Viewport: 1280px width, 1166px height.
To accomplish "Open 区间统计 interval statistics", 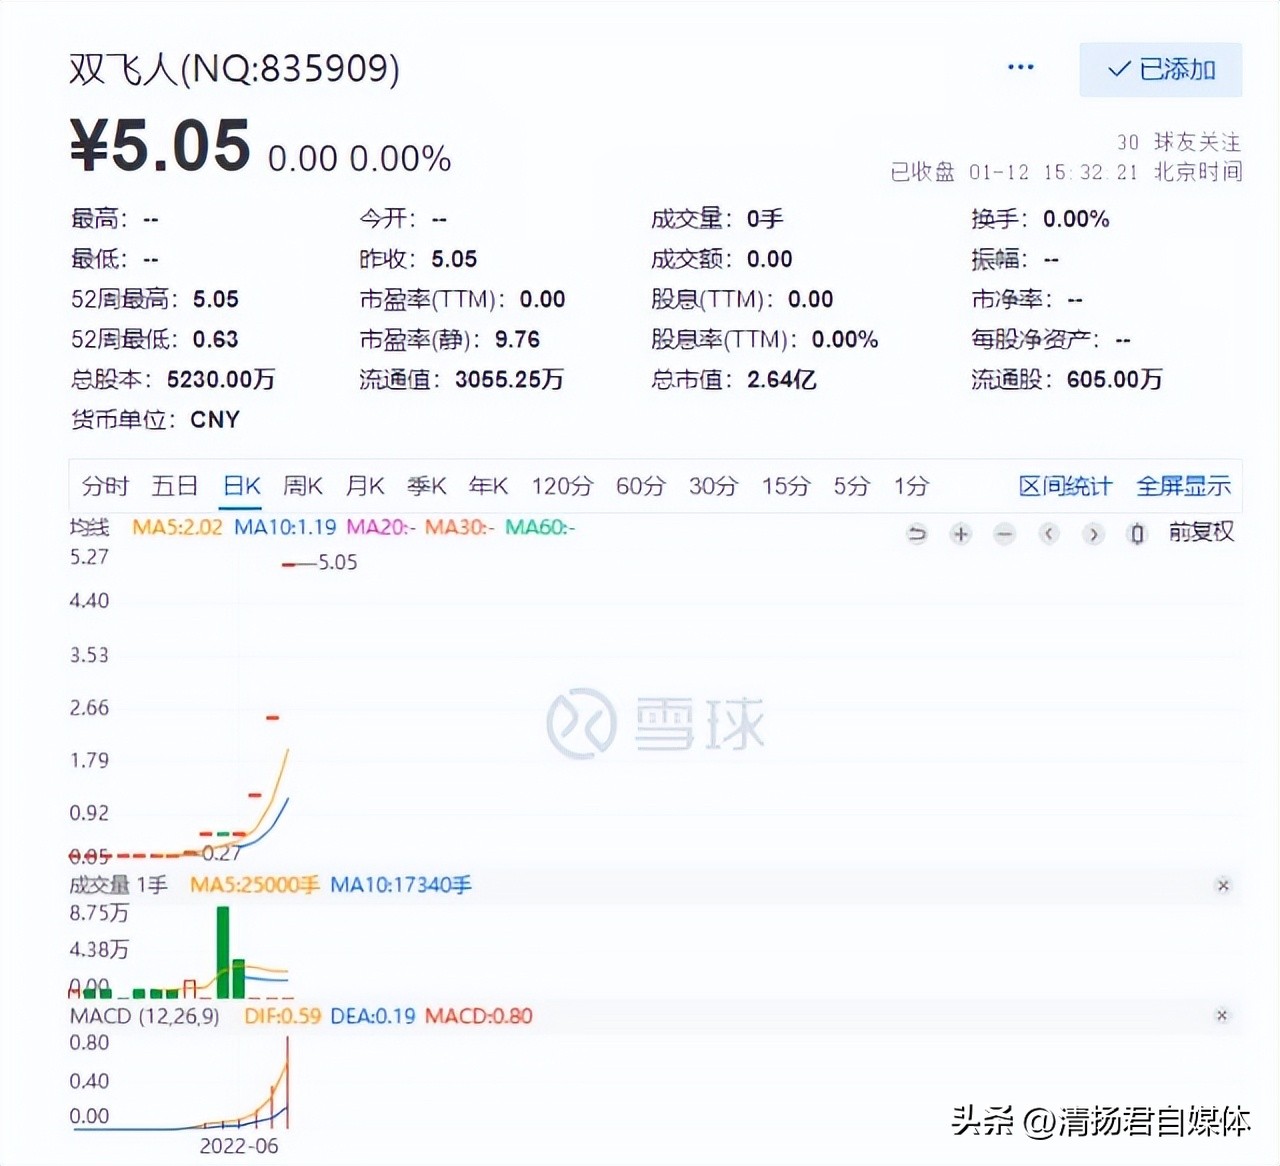I will [x=1064, y=486].
